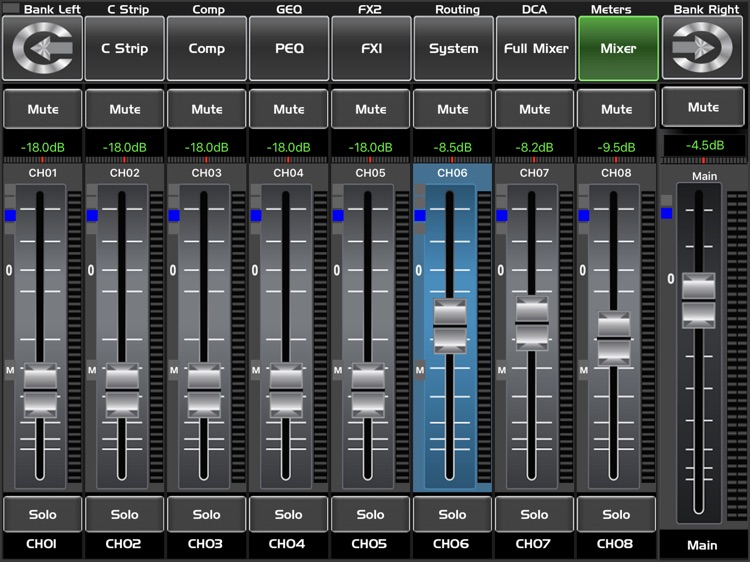Viewport: 750px width, 562px height.
Task: Solo channel CH08
Action: (x=617, y=514)
